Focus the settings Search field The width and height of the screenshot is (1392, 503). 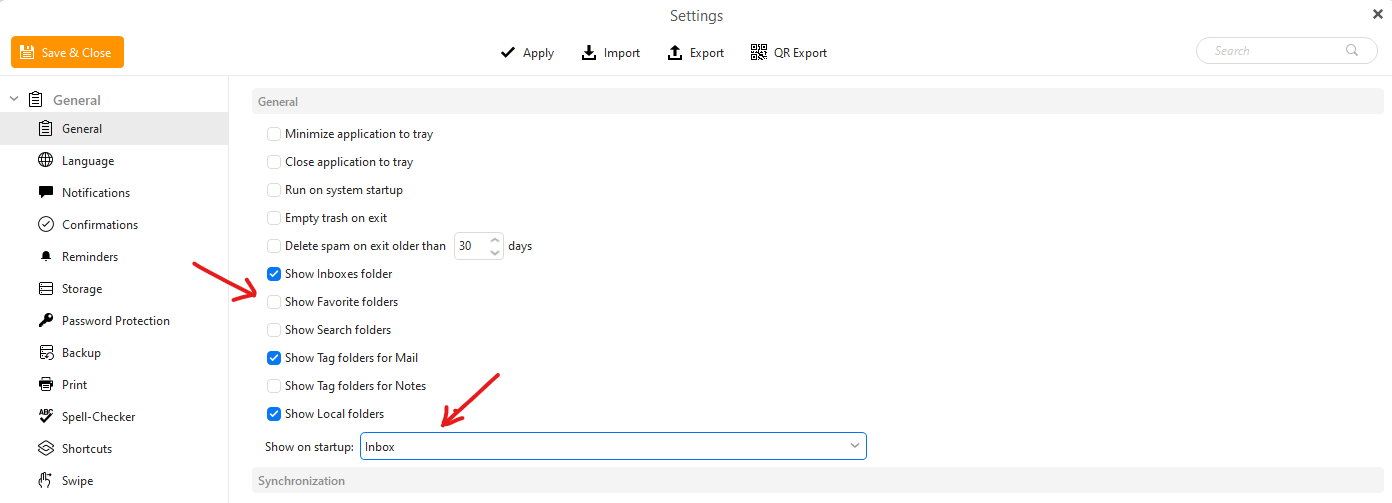click(x=1287, y=50)
